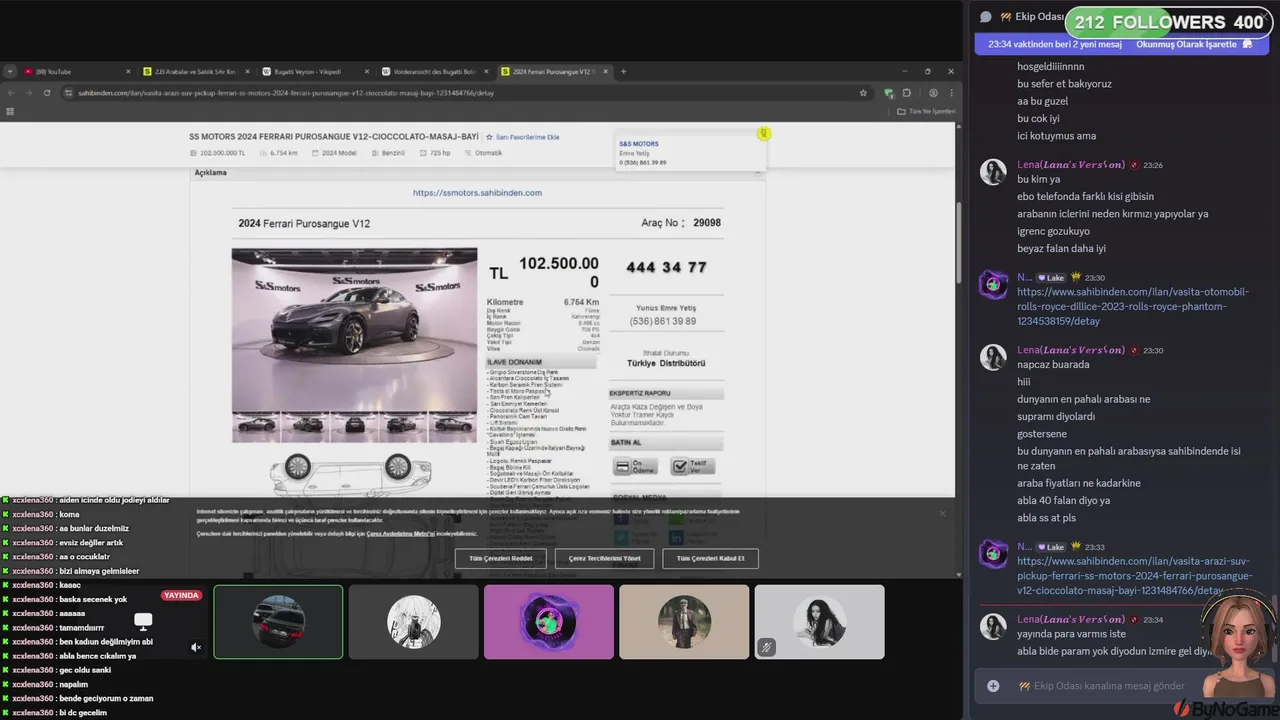This screenshot has width=1280, height=720.
Task: Switch to the 2.El Arabalar sahibinden tab
Action: pos(195,71)
